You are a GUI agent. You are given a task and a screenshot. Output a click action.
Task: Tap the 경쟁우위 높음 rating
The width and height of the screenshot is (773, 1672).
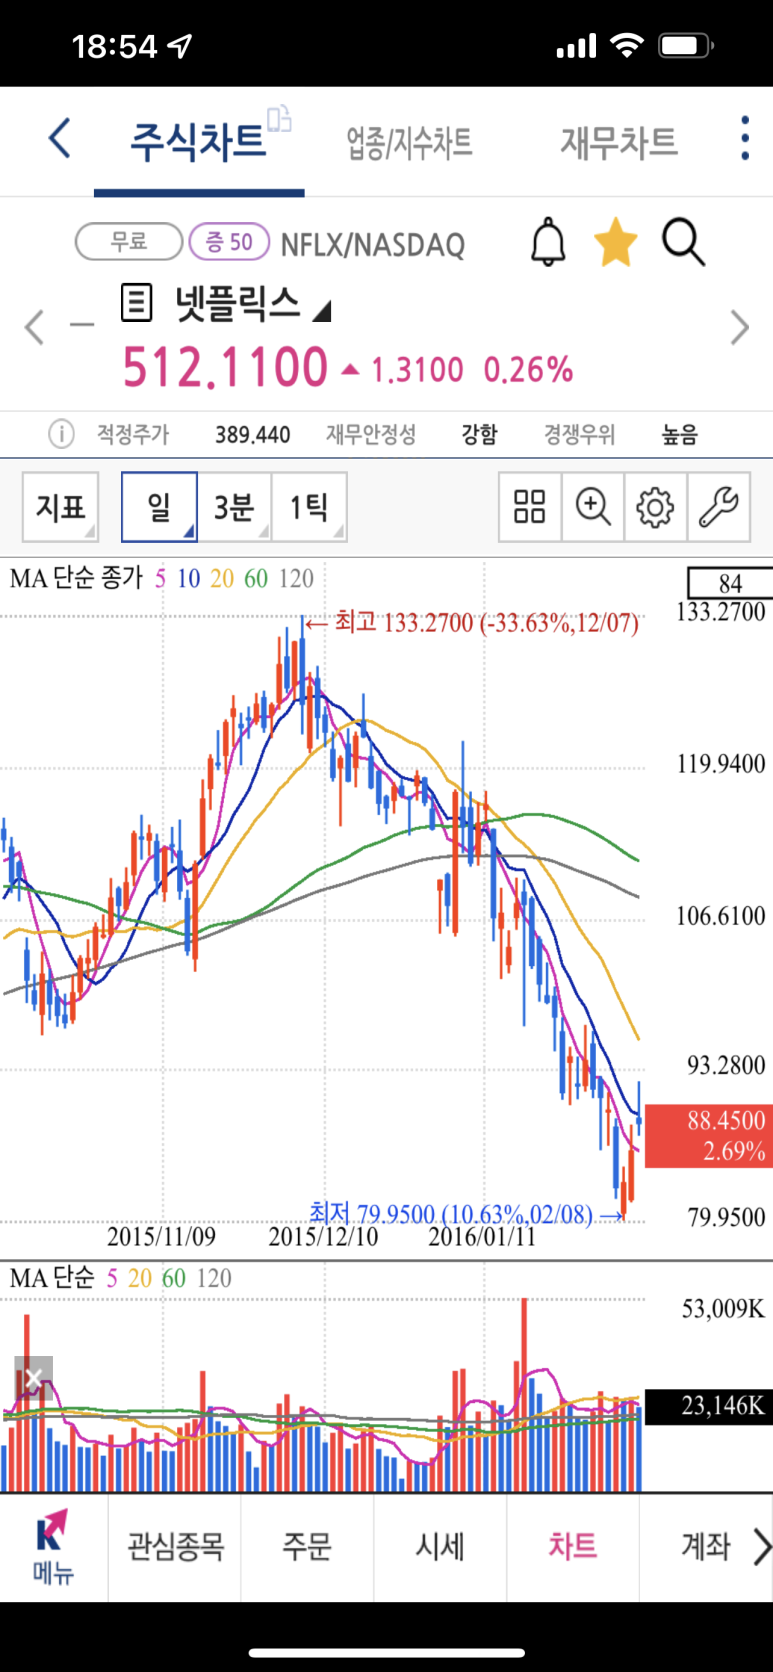coord(621,434)
